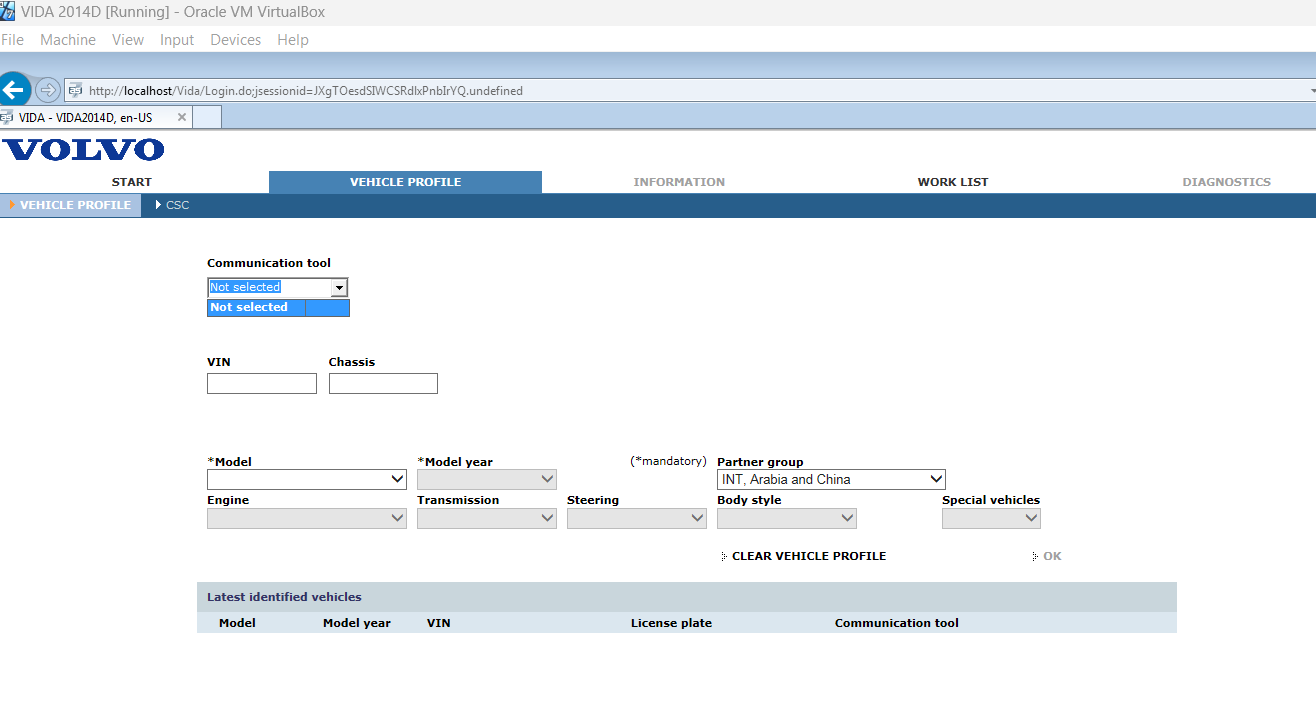Screen dimensions: 1316x727
Task: Open the Machine menu
Action: click(68, 40)
